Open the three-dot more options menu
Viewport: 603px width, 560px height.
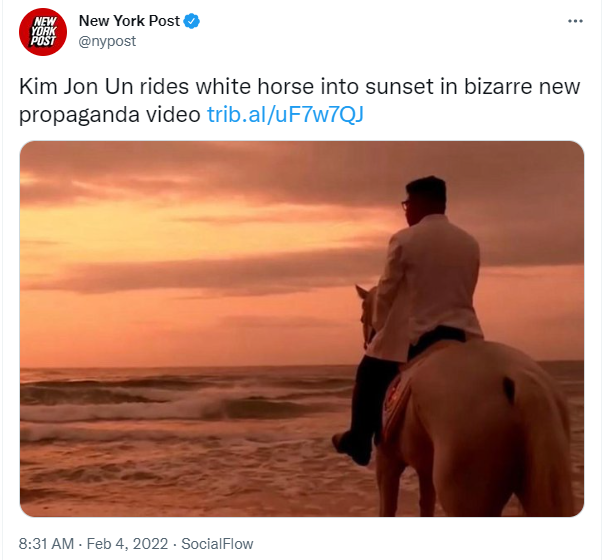tap(575, 21)
